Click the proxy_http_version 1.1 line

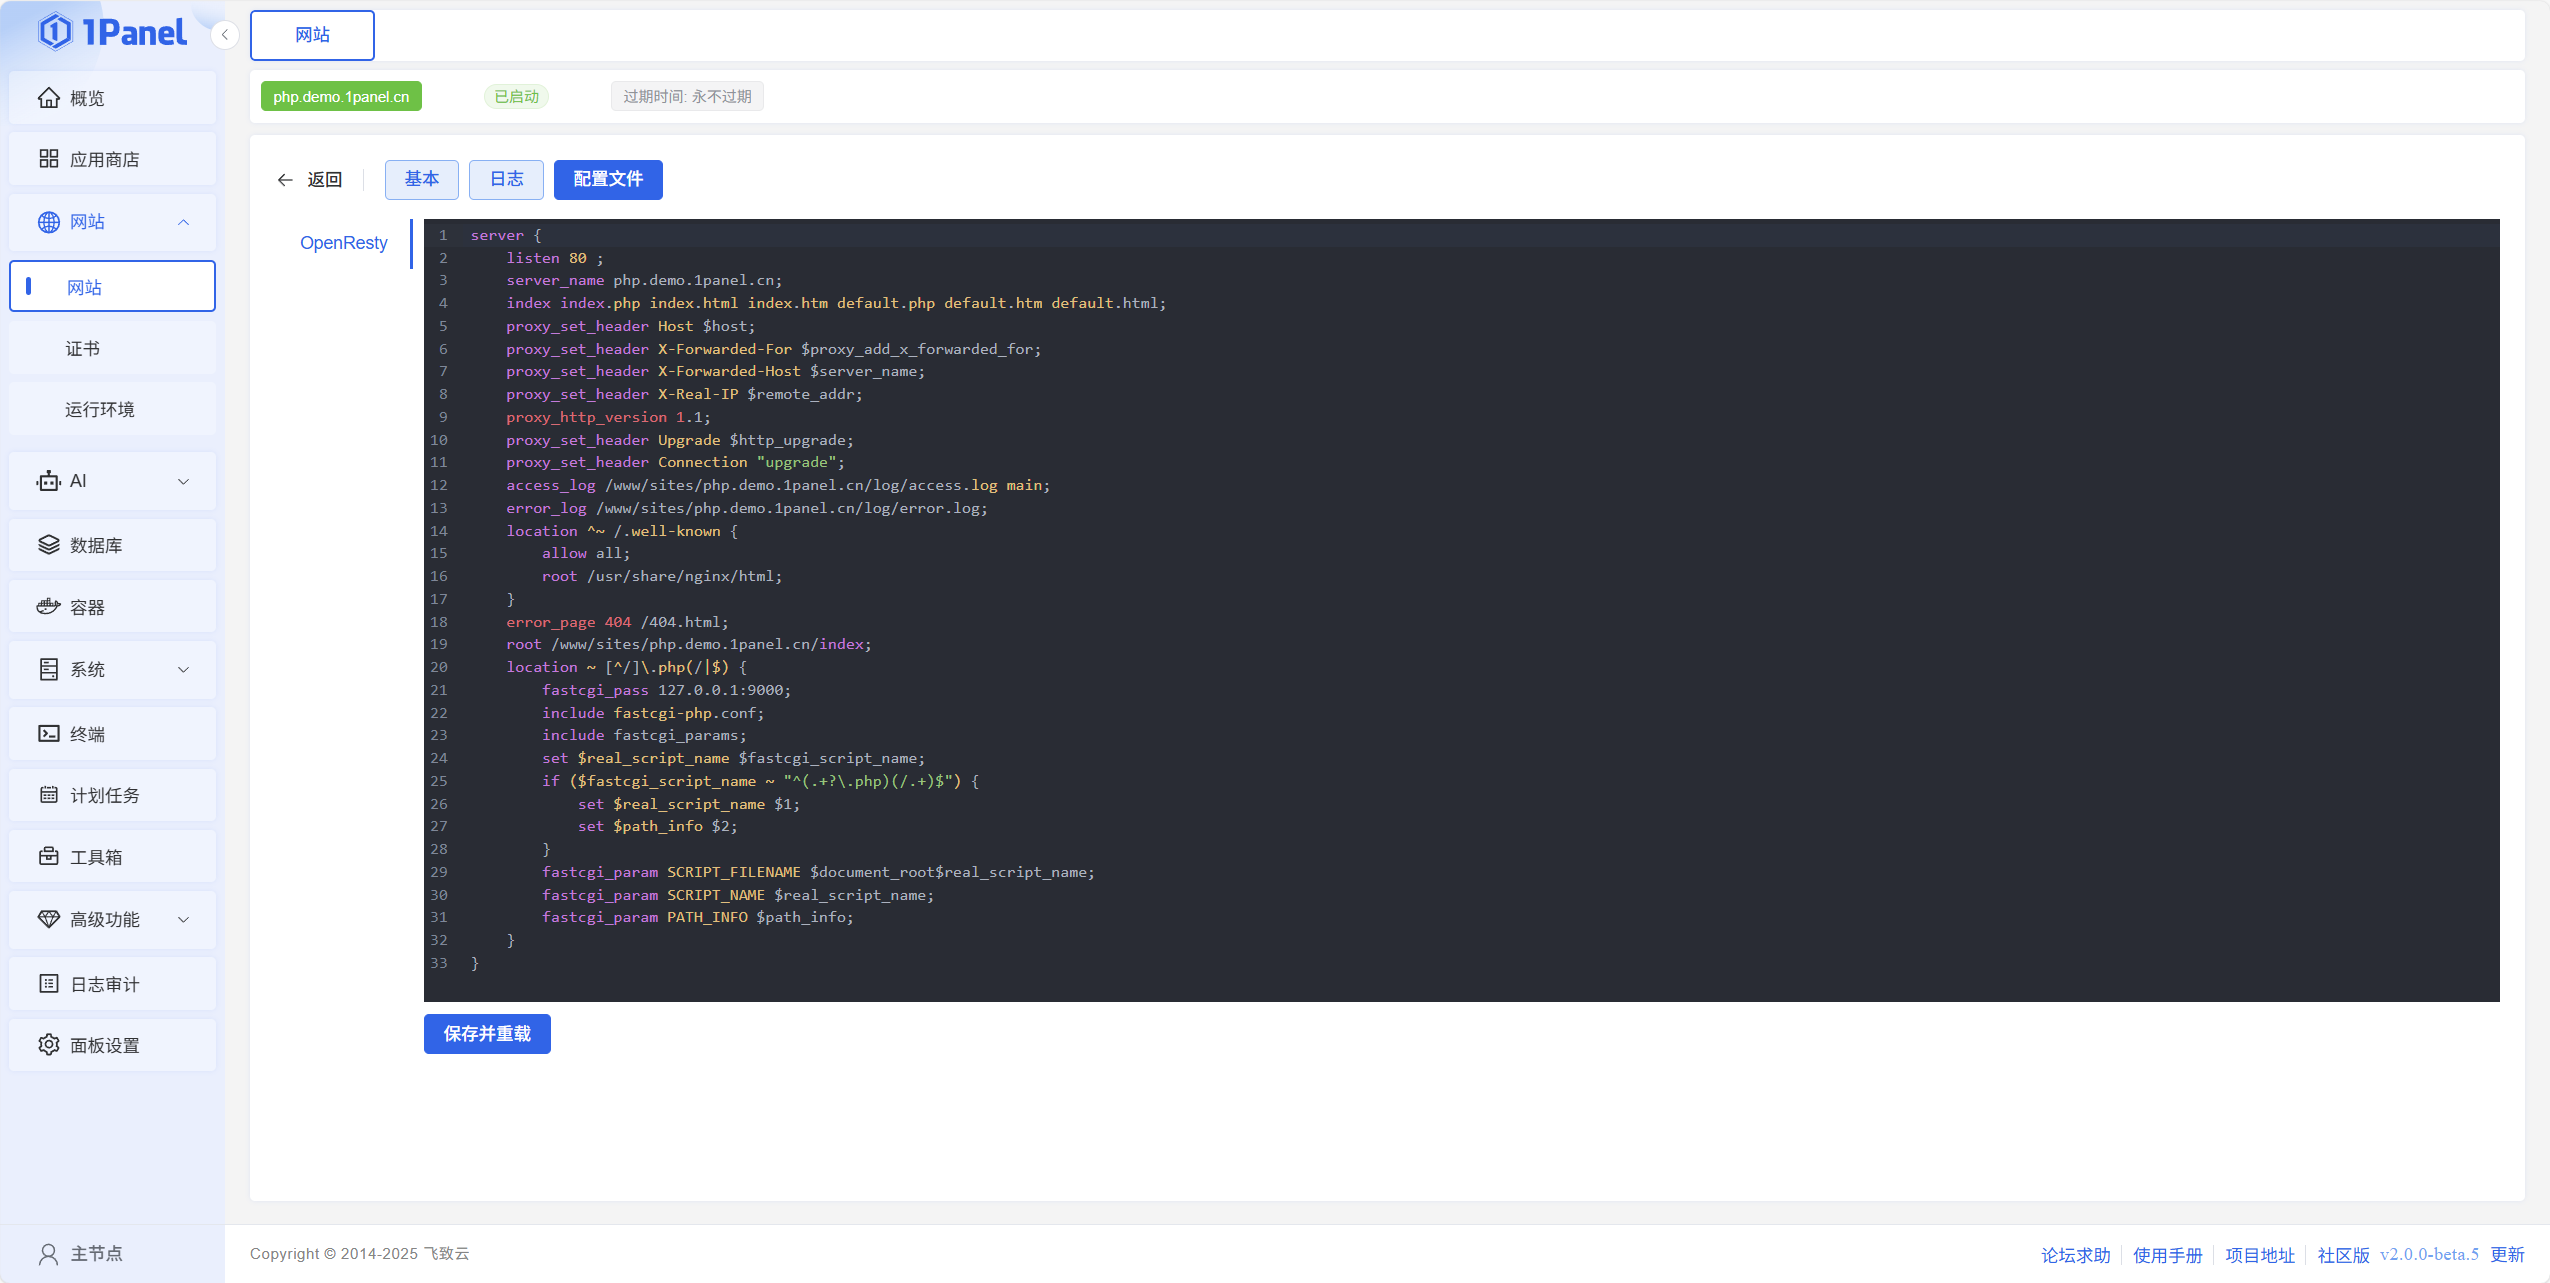608,417
